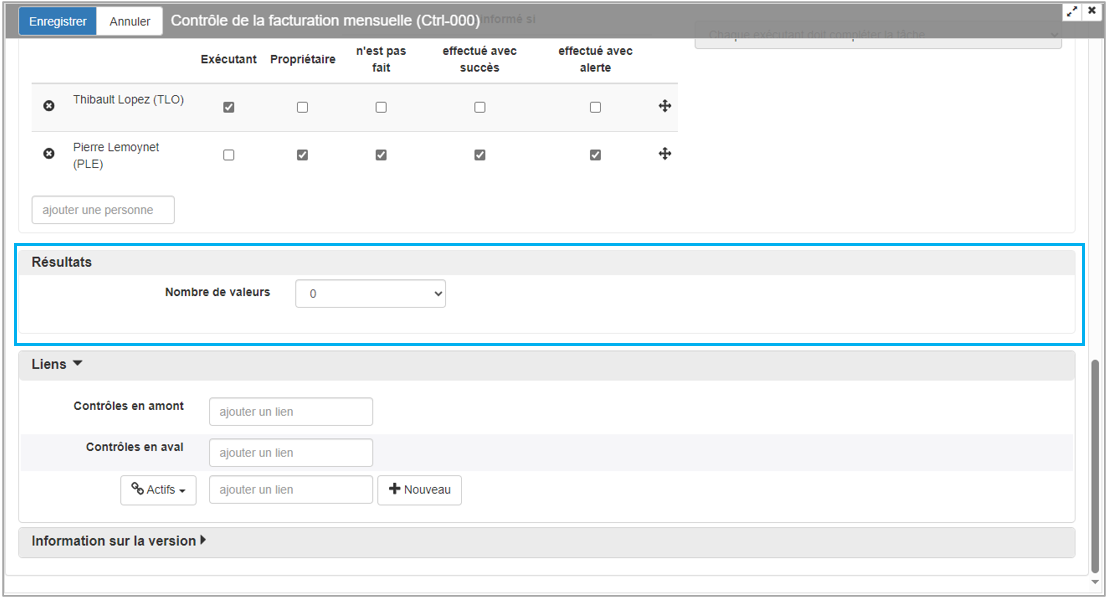Close the dialog with the X icon
1110x600 pixels.
click(1092, 10)
